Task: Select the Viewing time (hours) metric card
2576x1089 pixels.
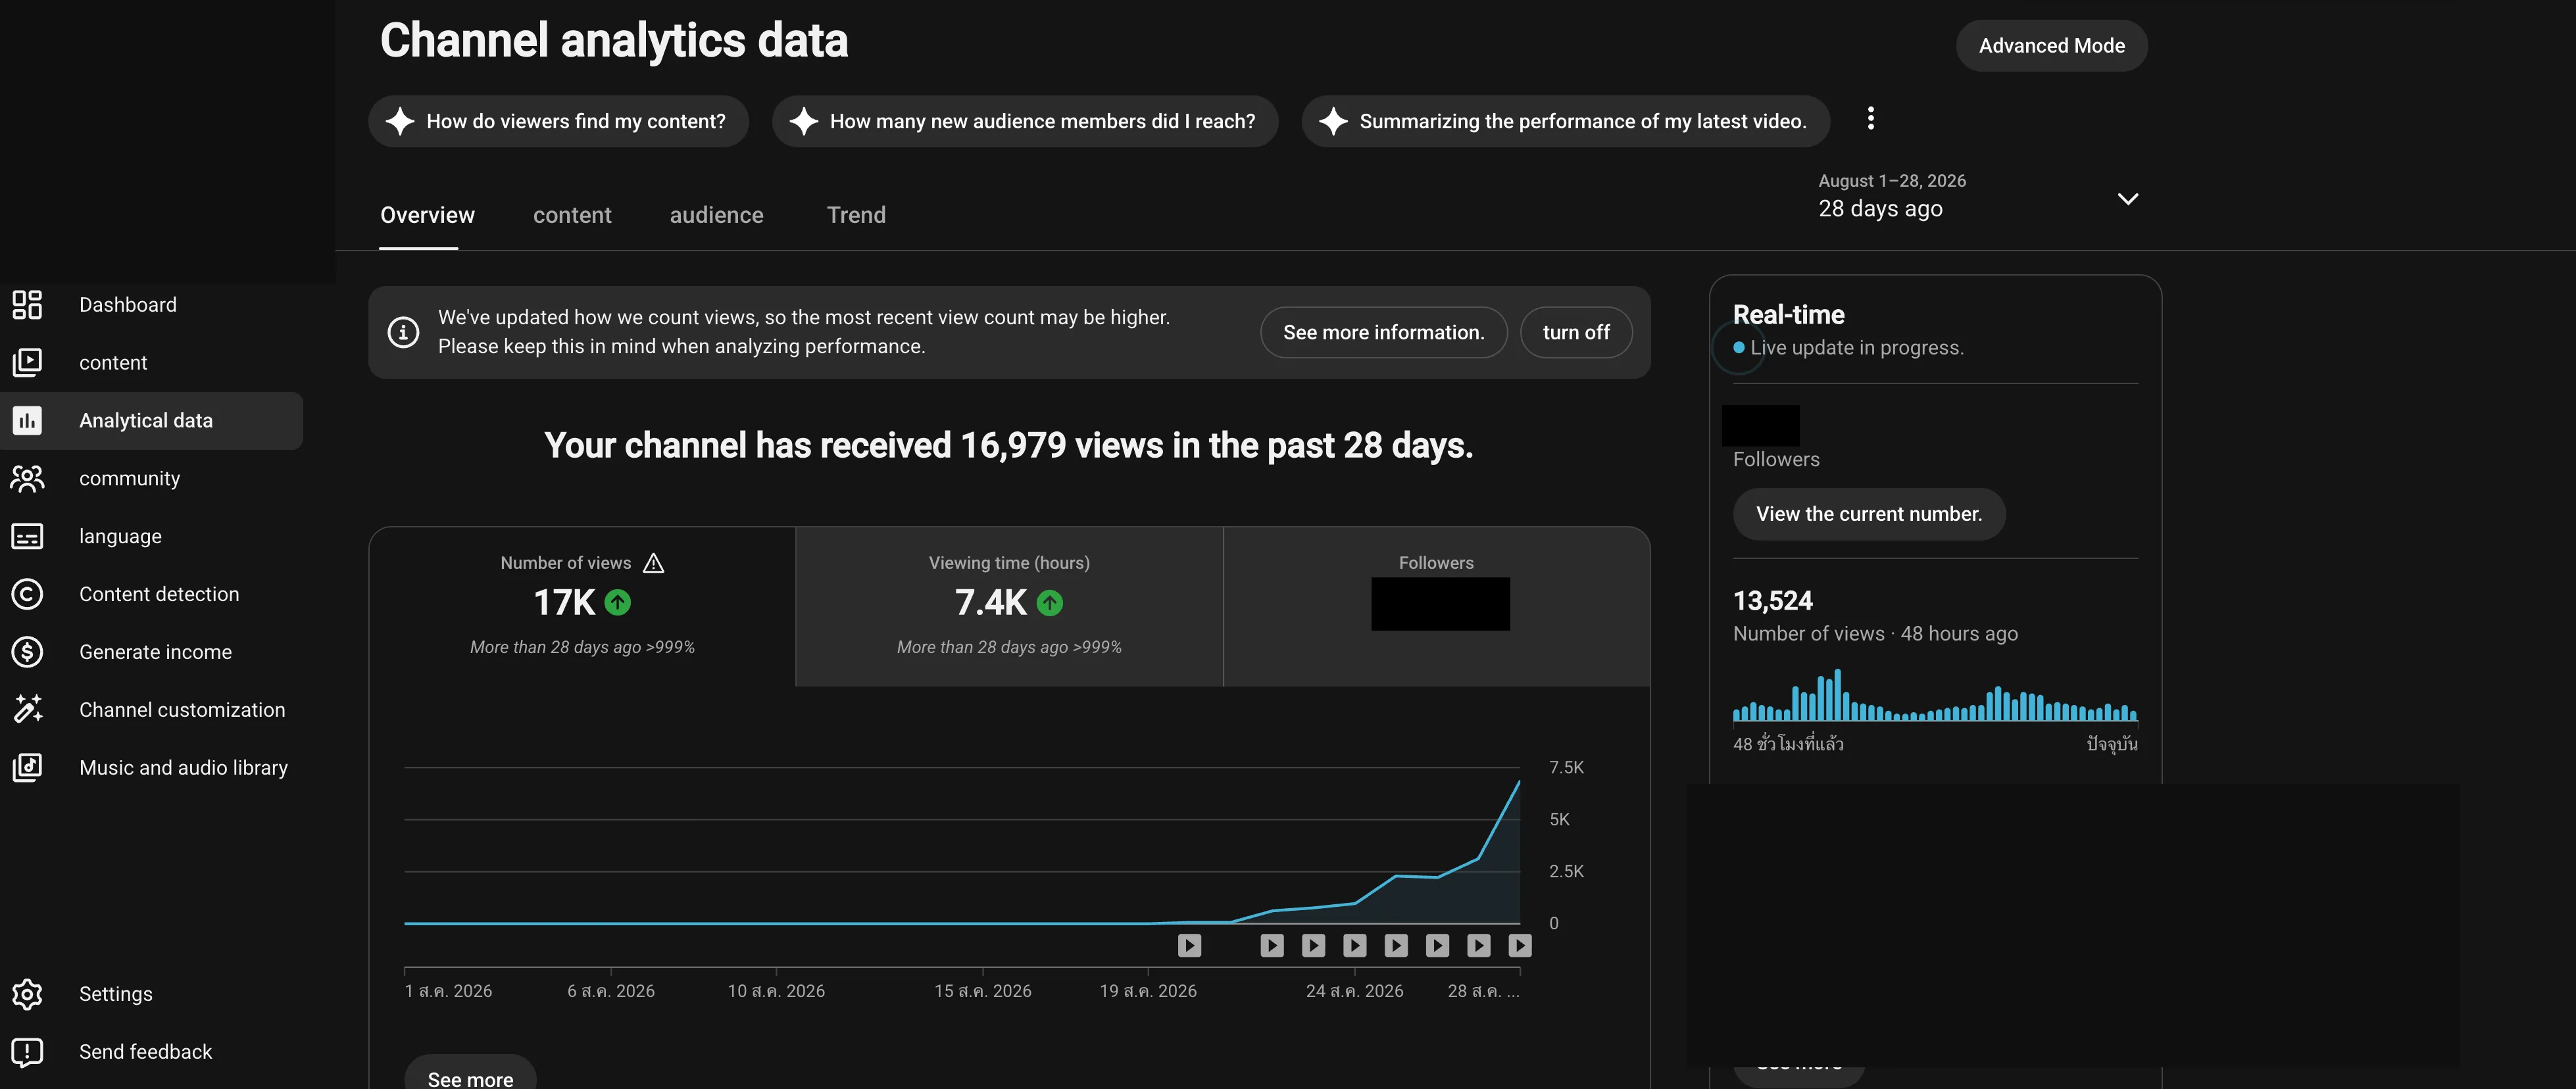Action: pos(1009,607)
